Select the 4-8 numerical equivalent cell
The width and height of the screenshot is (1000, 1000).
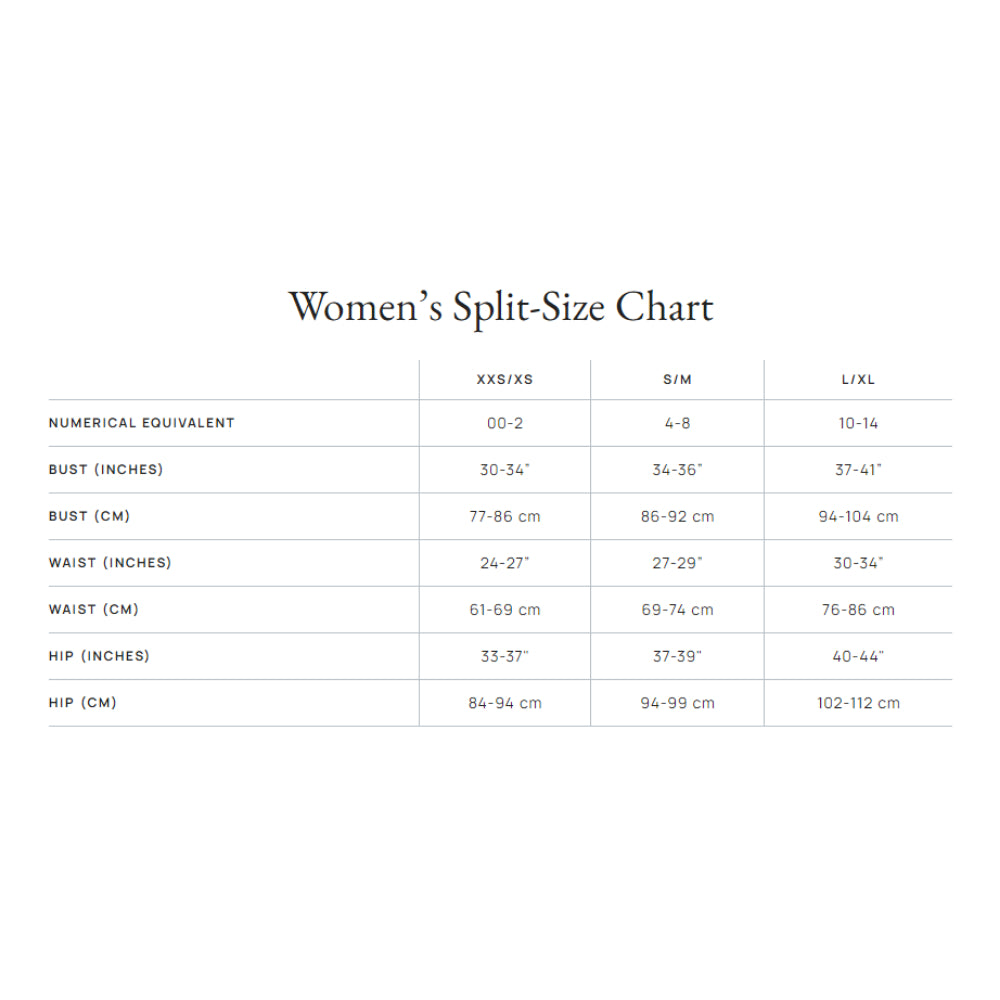pyautogui.click(x=677, y=423)
